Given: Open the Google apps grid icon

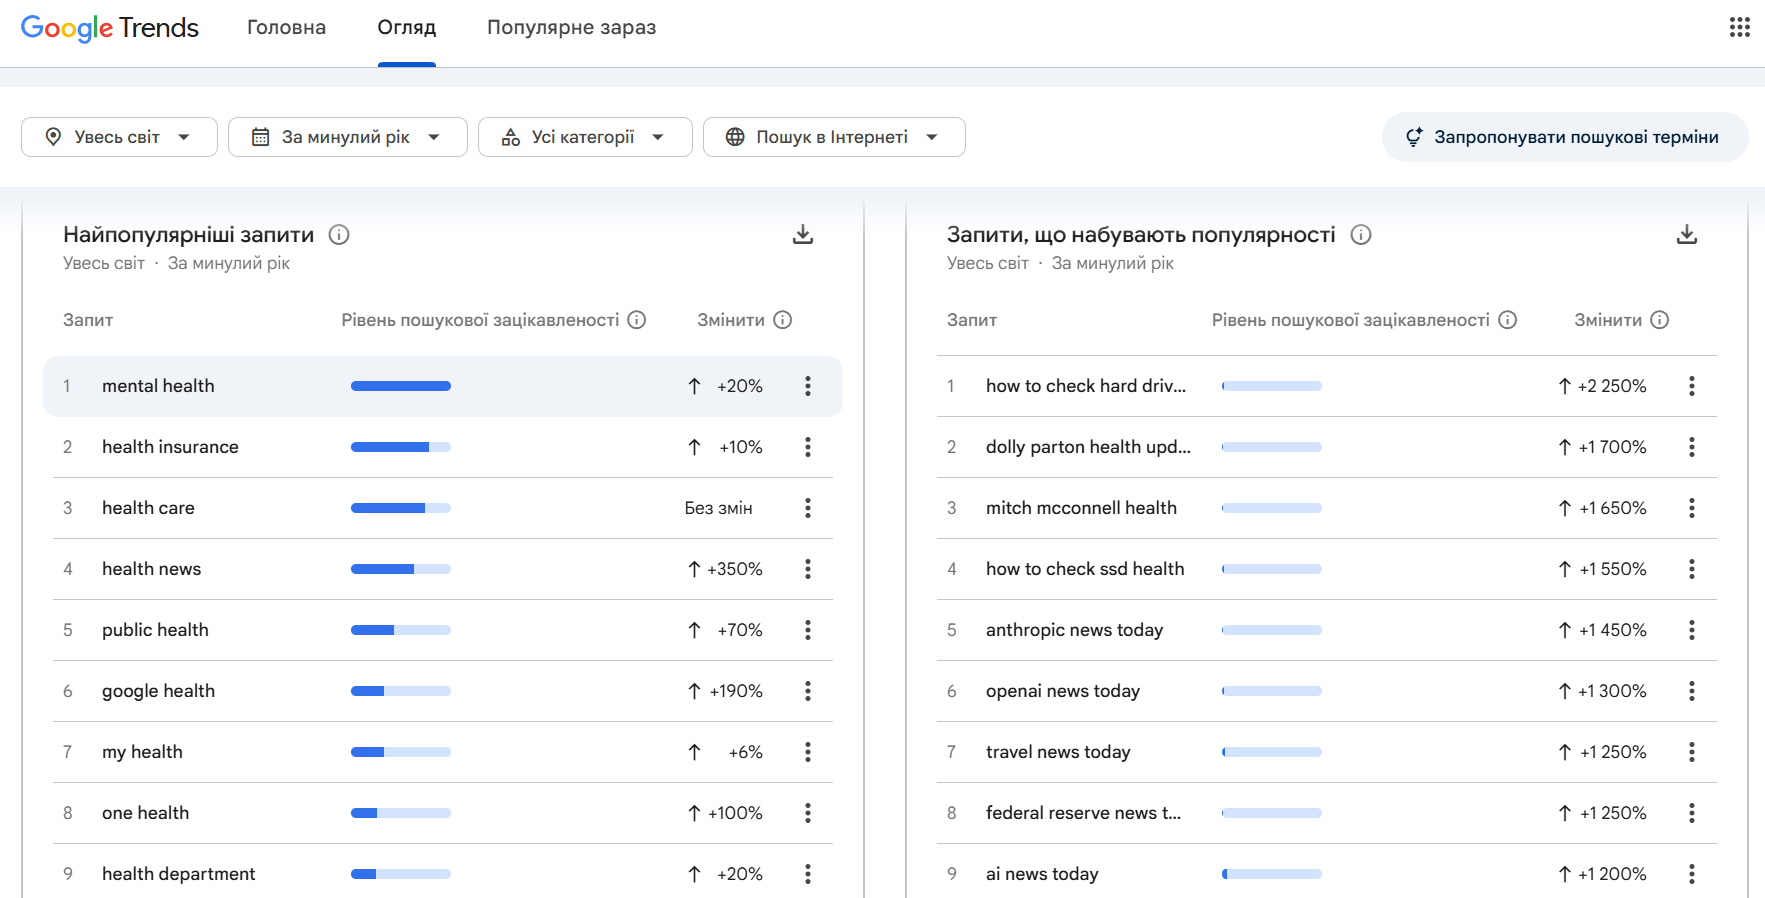Looking at the screenshot, I should tap(1740, 27).
